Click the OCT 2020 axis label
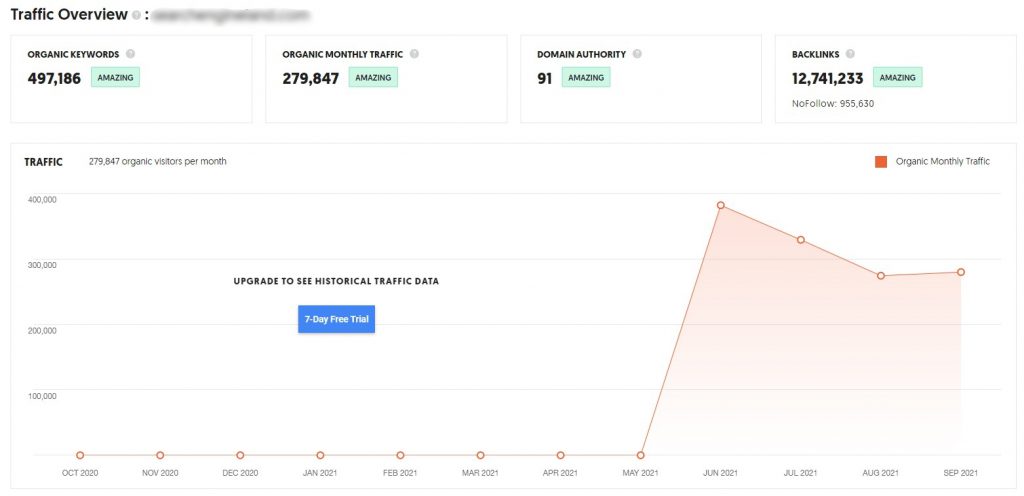 (x=80, y=473)
